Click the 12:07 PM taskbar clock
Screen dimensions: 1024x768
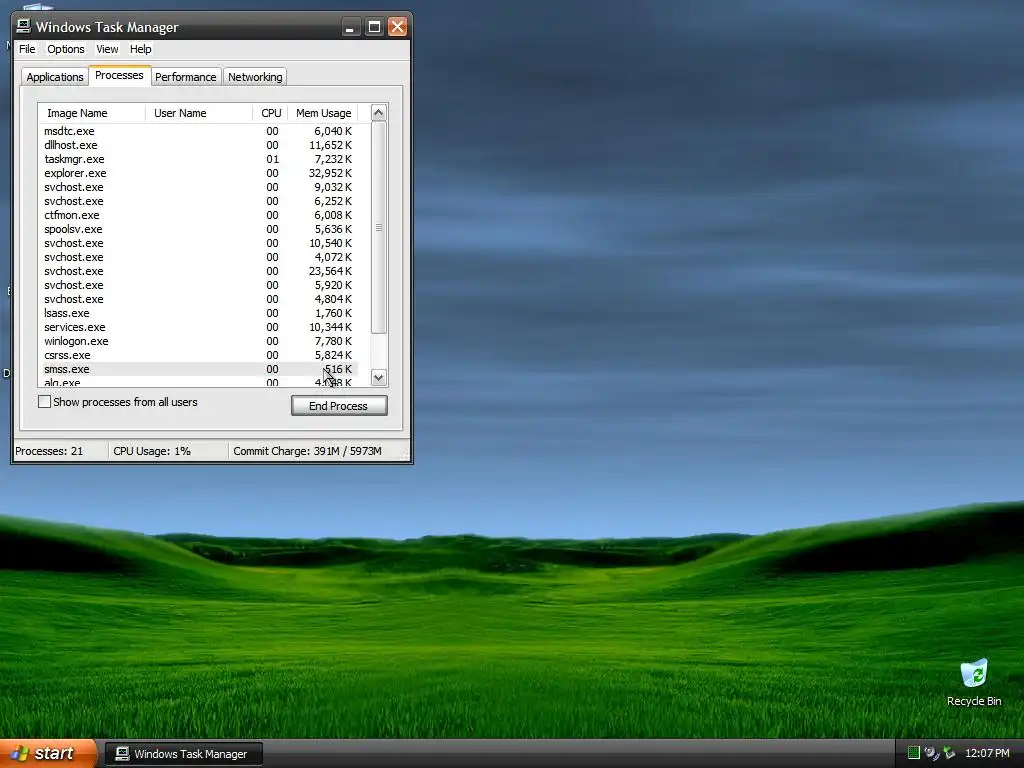(x=987, y=754)
